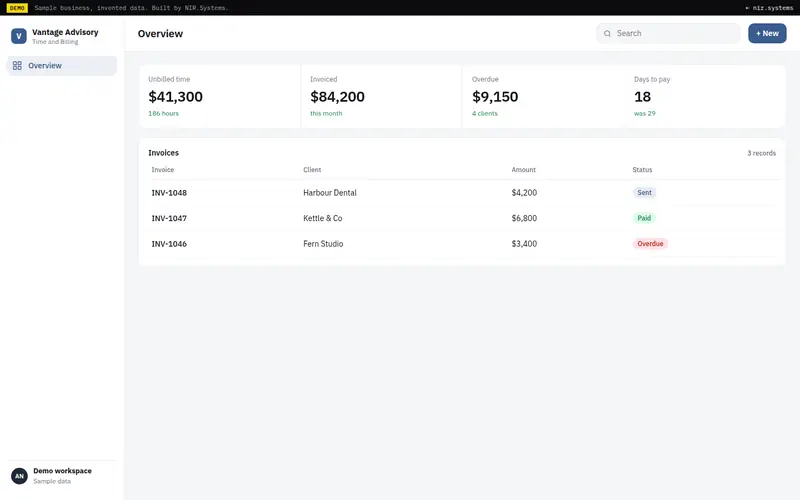Click the Vantage Advisory workspace name

coord(65,32)
